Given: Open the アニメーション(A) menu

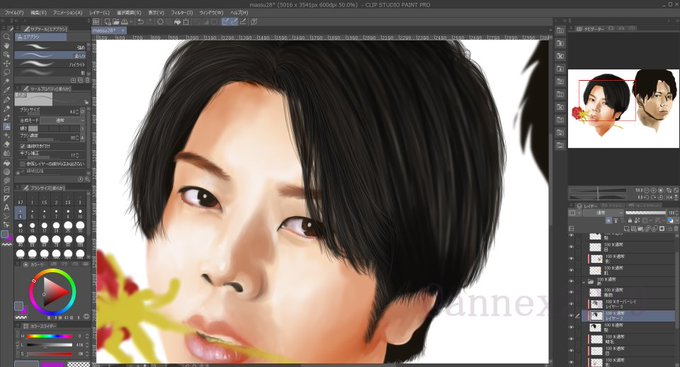Looking at the screenshot, I should pos(68,13).
